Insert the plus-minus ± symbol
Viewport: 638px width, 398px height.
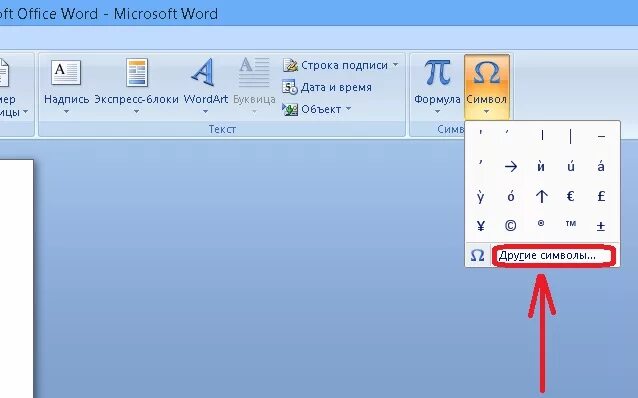click(601, 226)
